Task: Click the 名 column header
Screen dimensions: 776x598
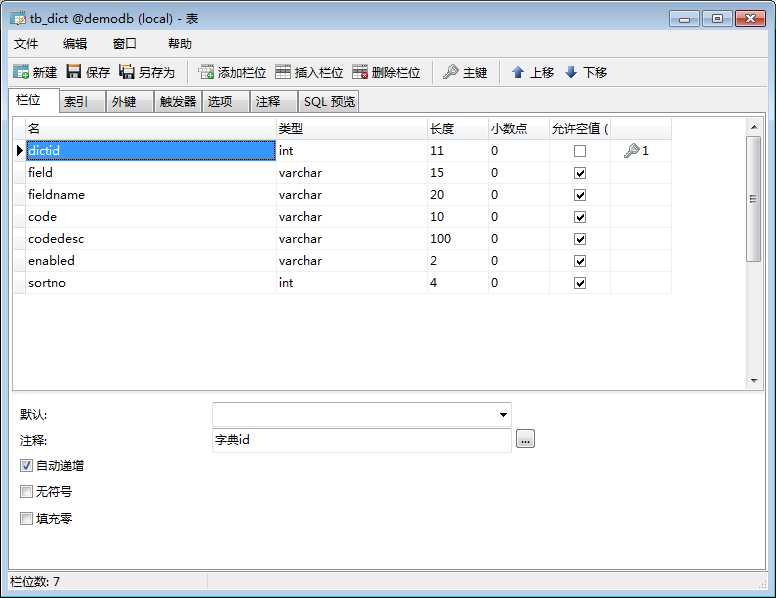Action: [x=150, y=129]
